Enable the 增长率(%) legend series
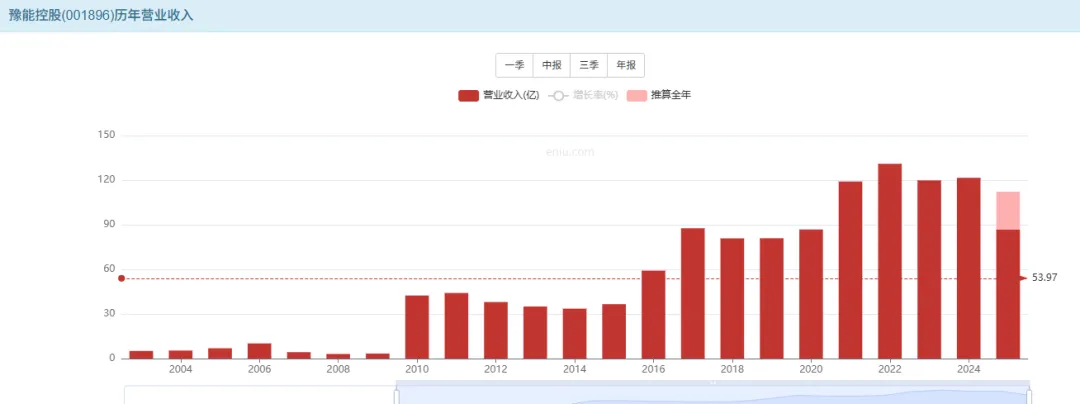The height and width of the screenshot is (404, 1080). tap(582, 96)
